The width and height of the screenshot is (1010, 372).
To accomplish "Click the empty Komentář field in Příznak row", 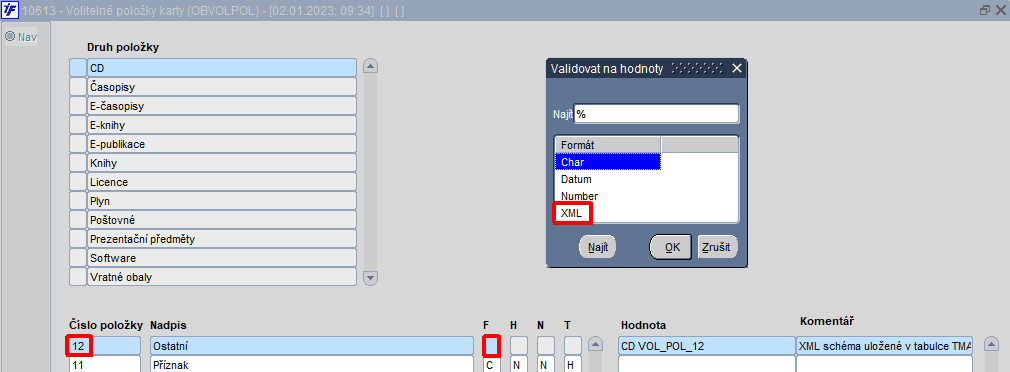I will point(884,365).
